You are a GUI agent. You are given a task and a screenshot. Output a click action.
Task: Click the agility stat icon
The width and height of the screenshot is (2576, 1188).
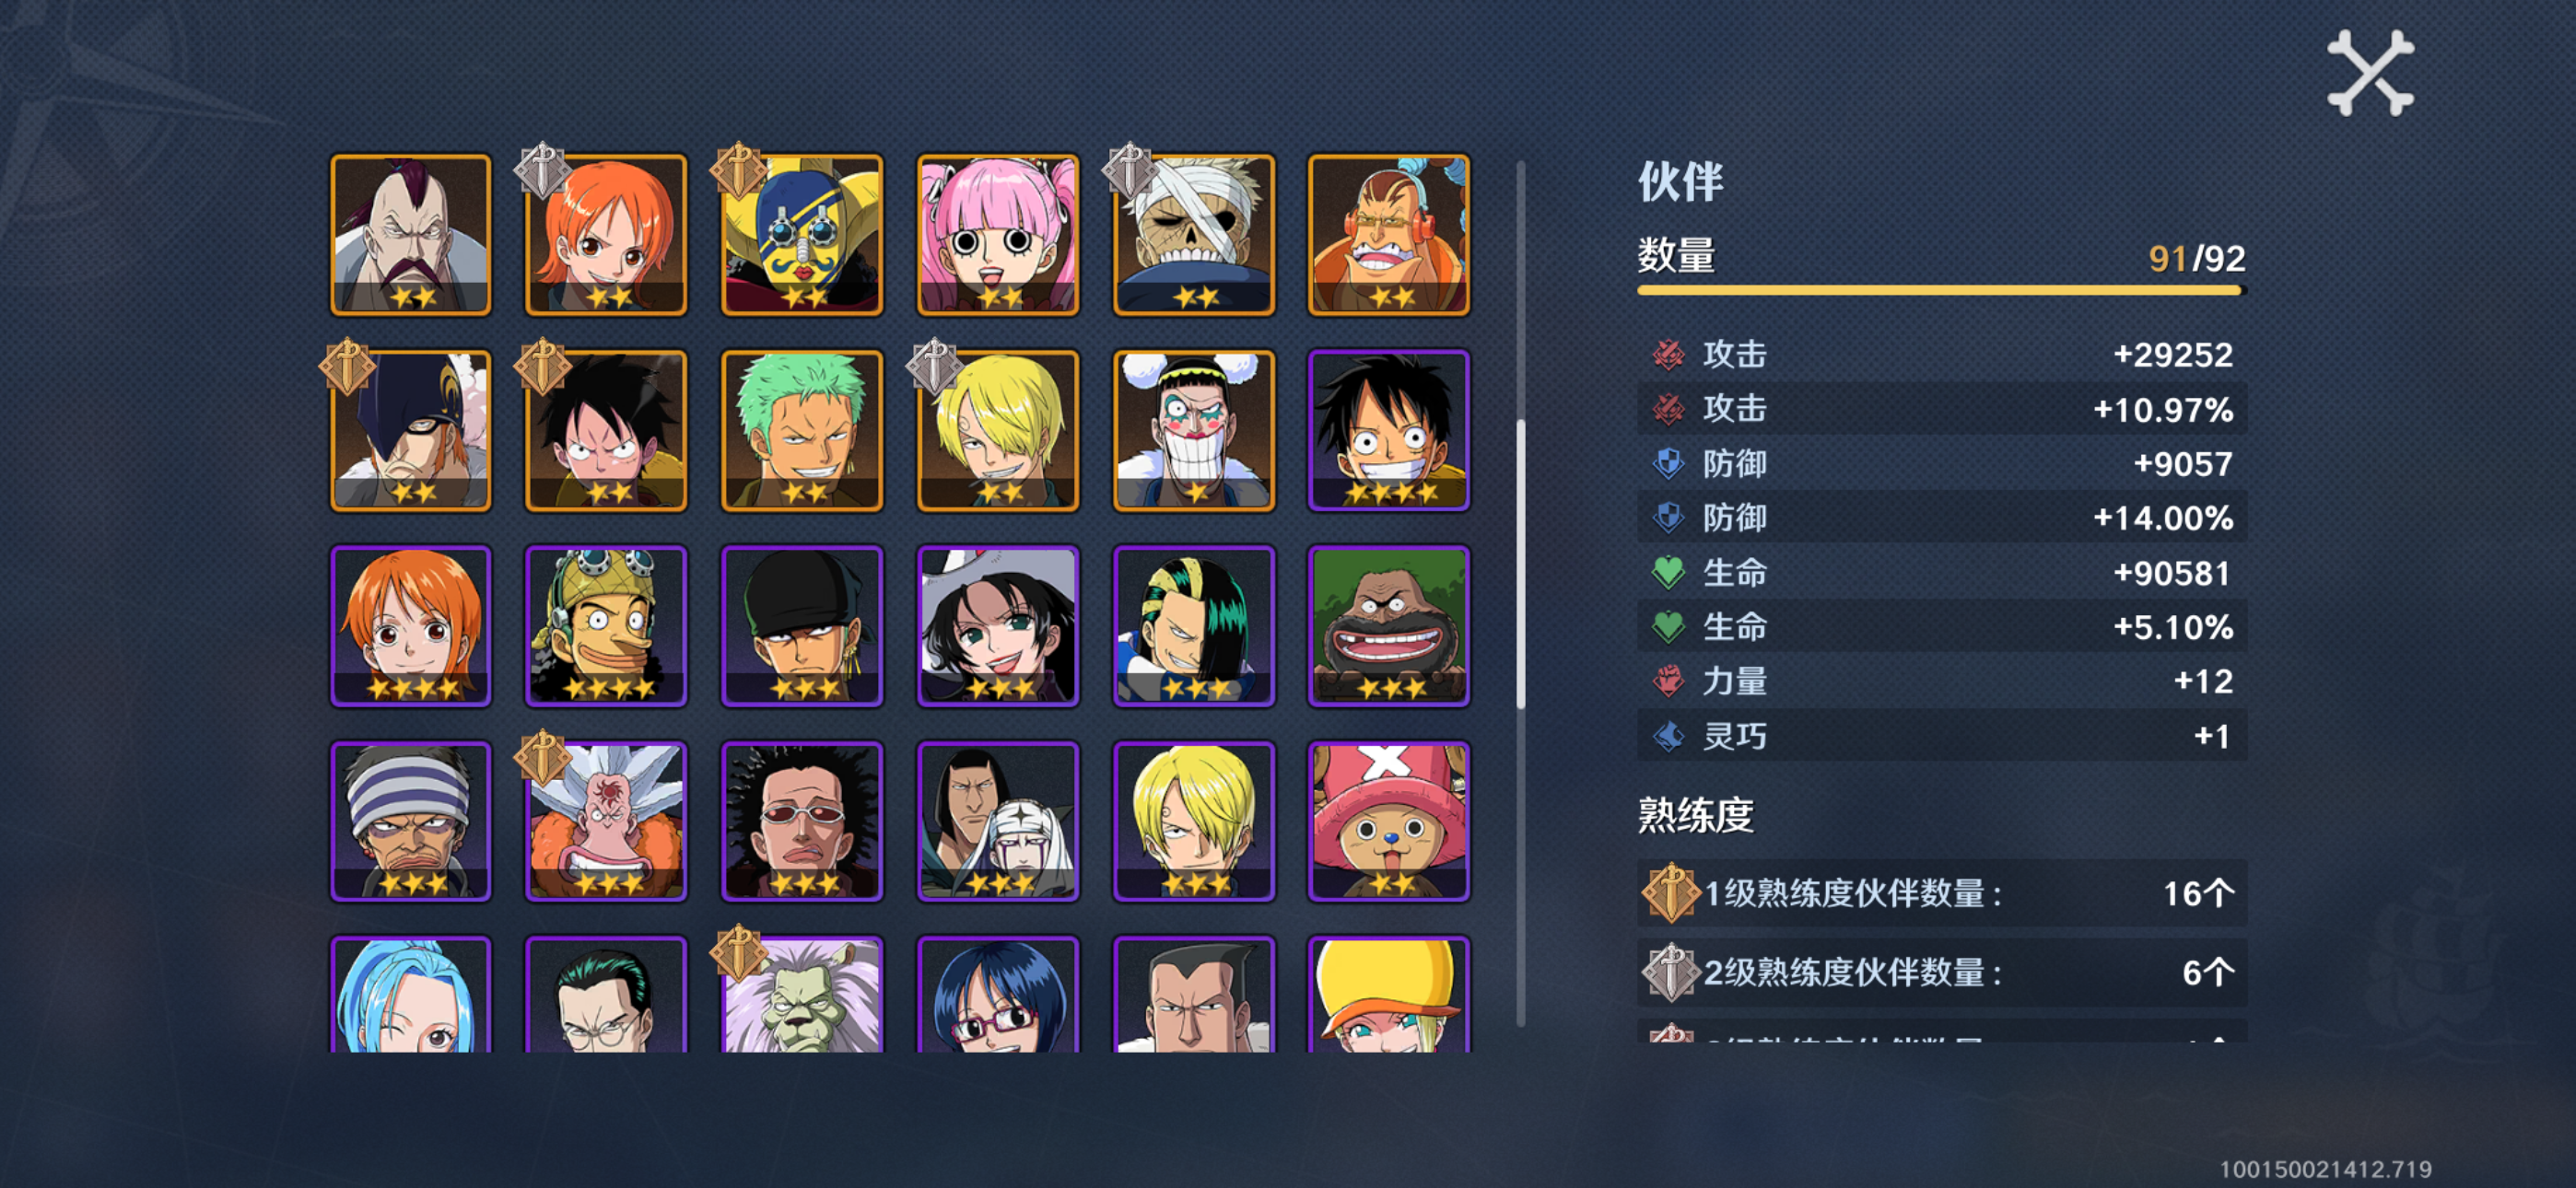tap(1667, 736)
